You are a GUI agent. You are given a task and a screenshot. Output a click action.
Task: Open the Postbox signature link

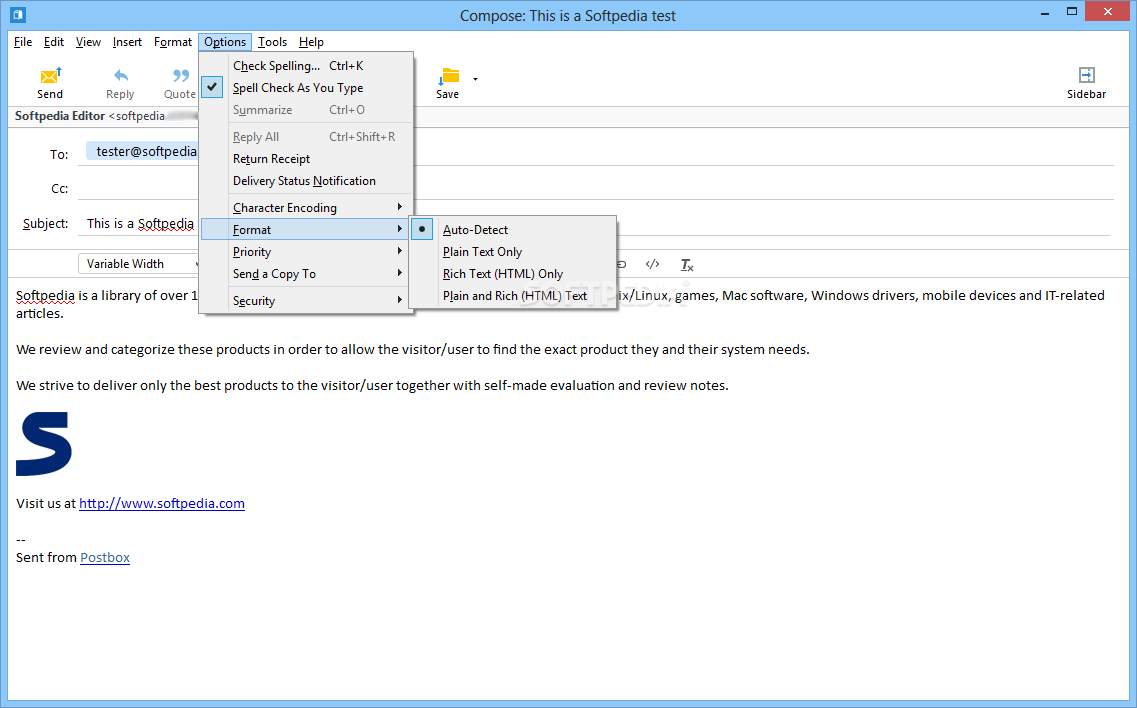[x=105, y=558]
